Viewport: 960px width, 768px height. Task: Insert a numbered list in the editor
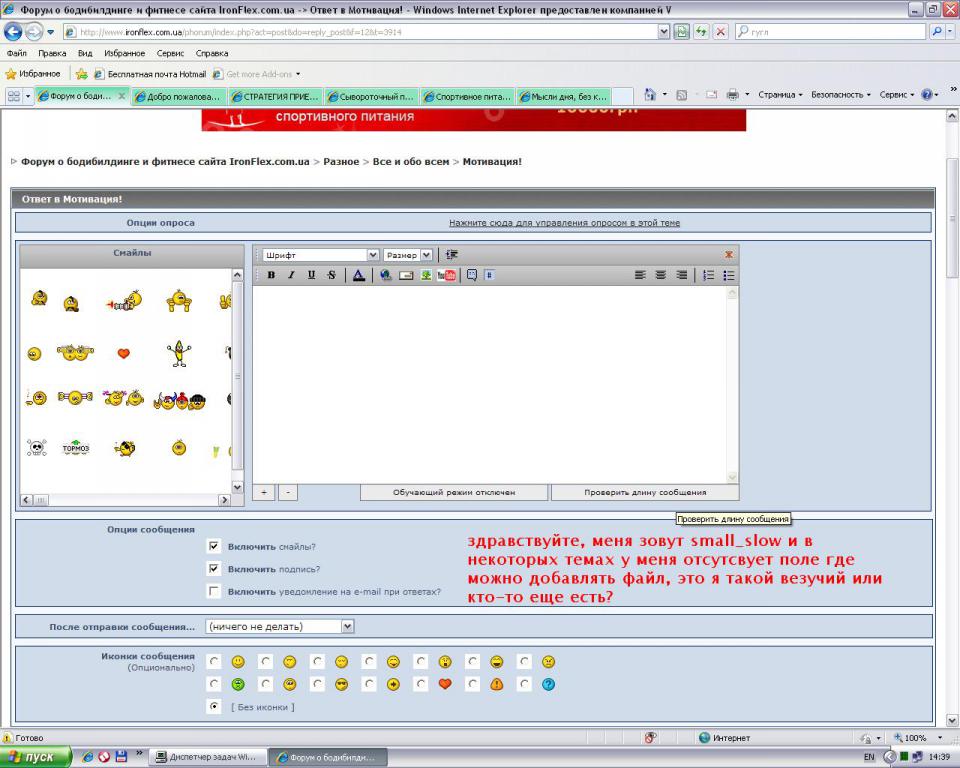[708, 275]
